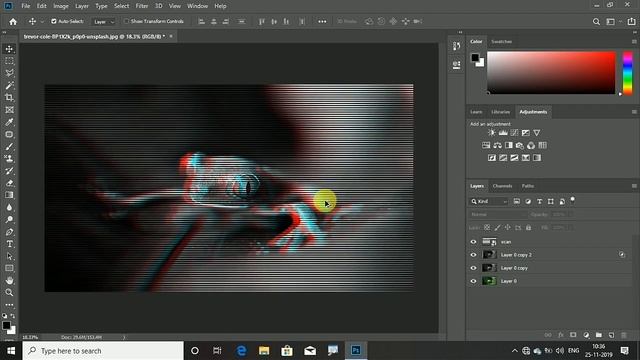640x360 pixels.
Task: Hide Layer 0 copy 2
Action: (x=473, y=255)
